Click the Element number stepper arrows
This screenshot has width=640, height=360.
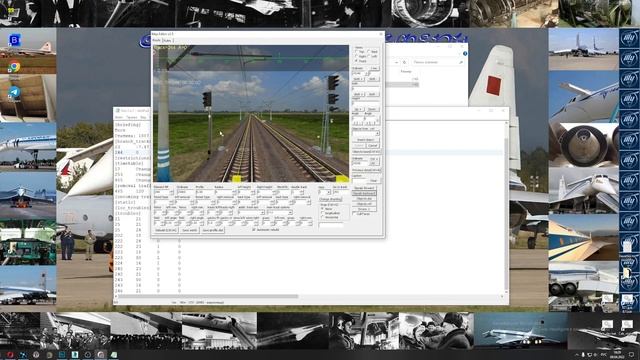tap(171, 192)
